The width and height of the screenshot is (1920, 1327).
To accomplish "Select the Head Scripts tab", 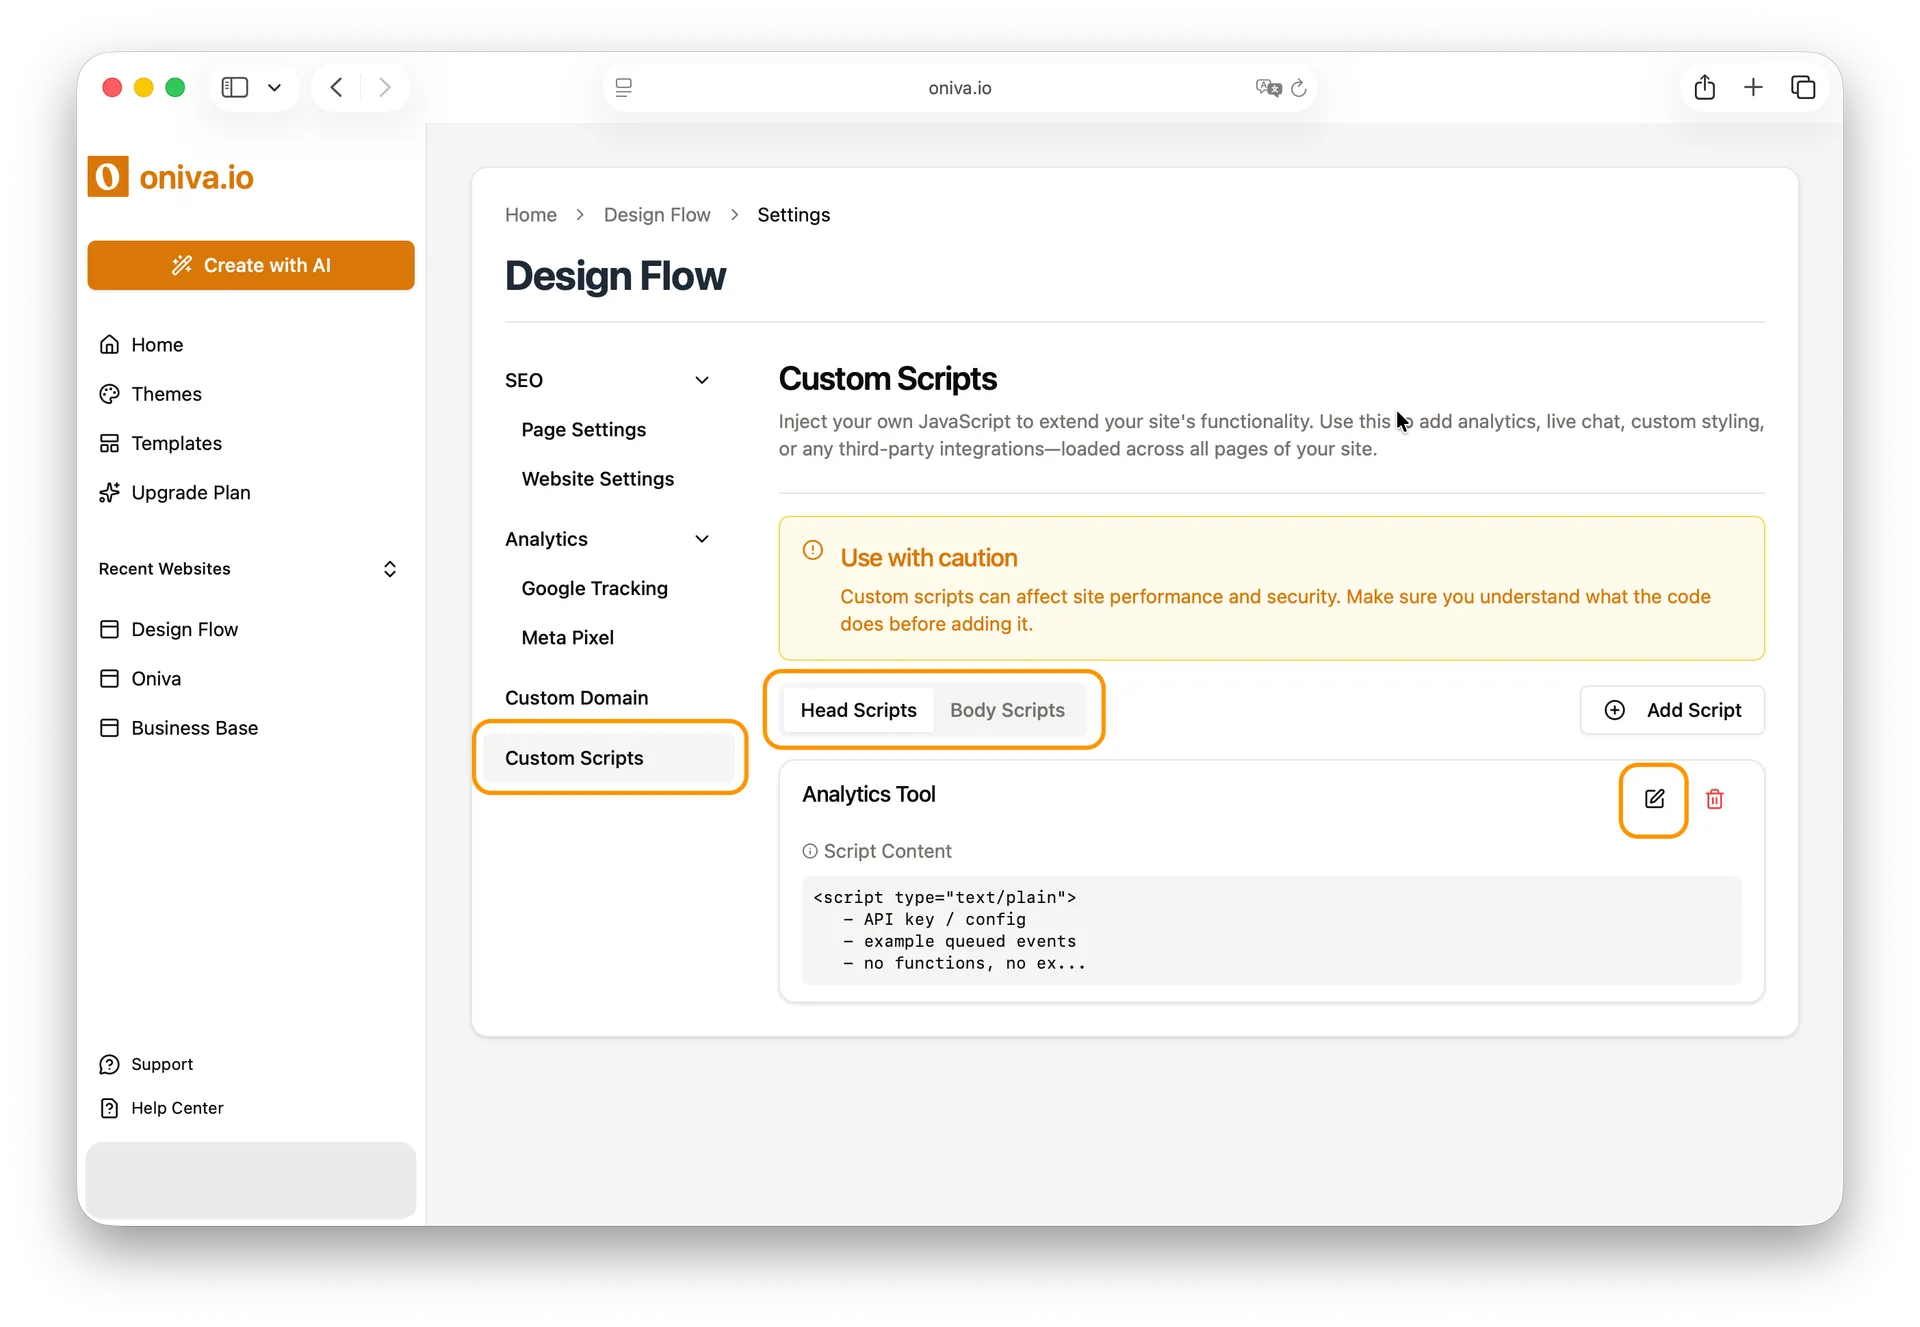I will 858,710.
